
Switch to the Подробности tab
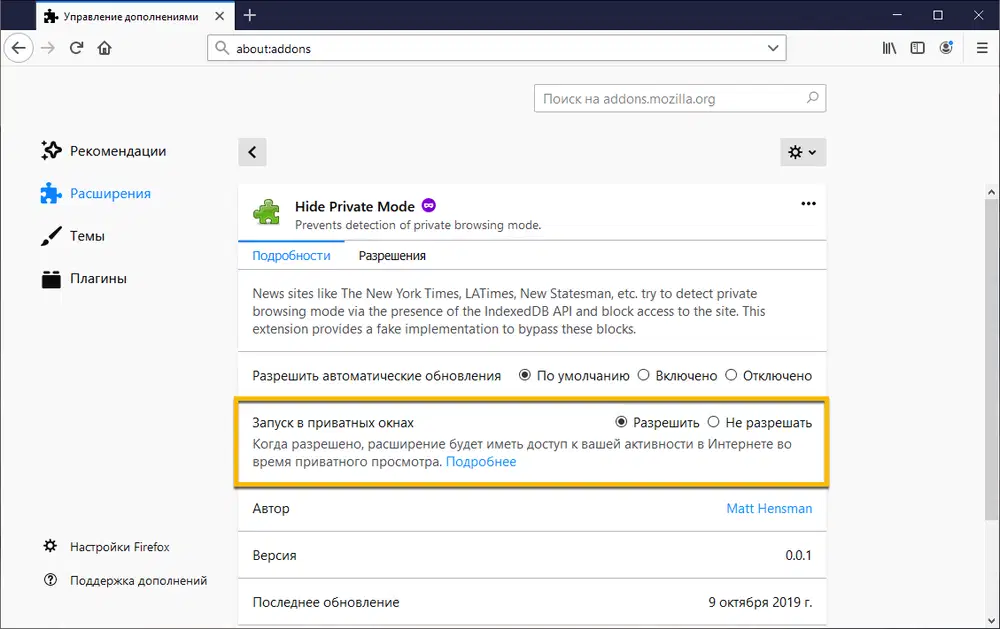(291, 255)
